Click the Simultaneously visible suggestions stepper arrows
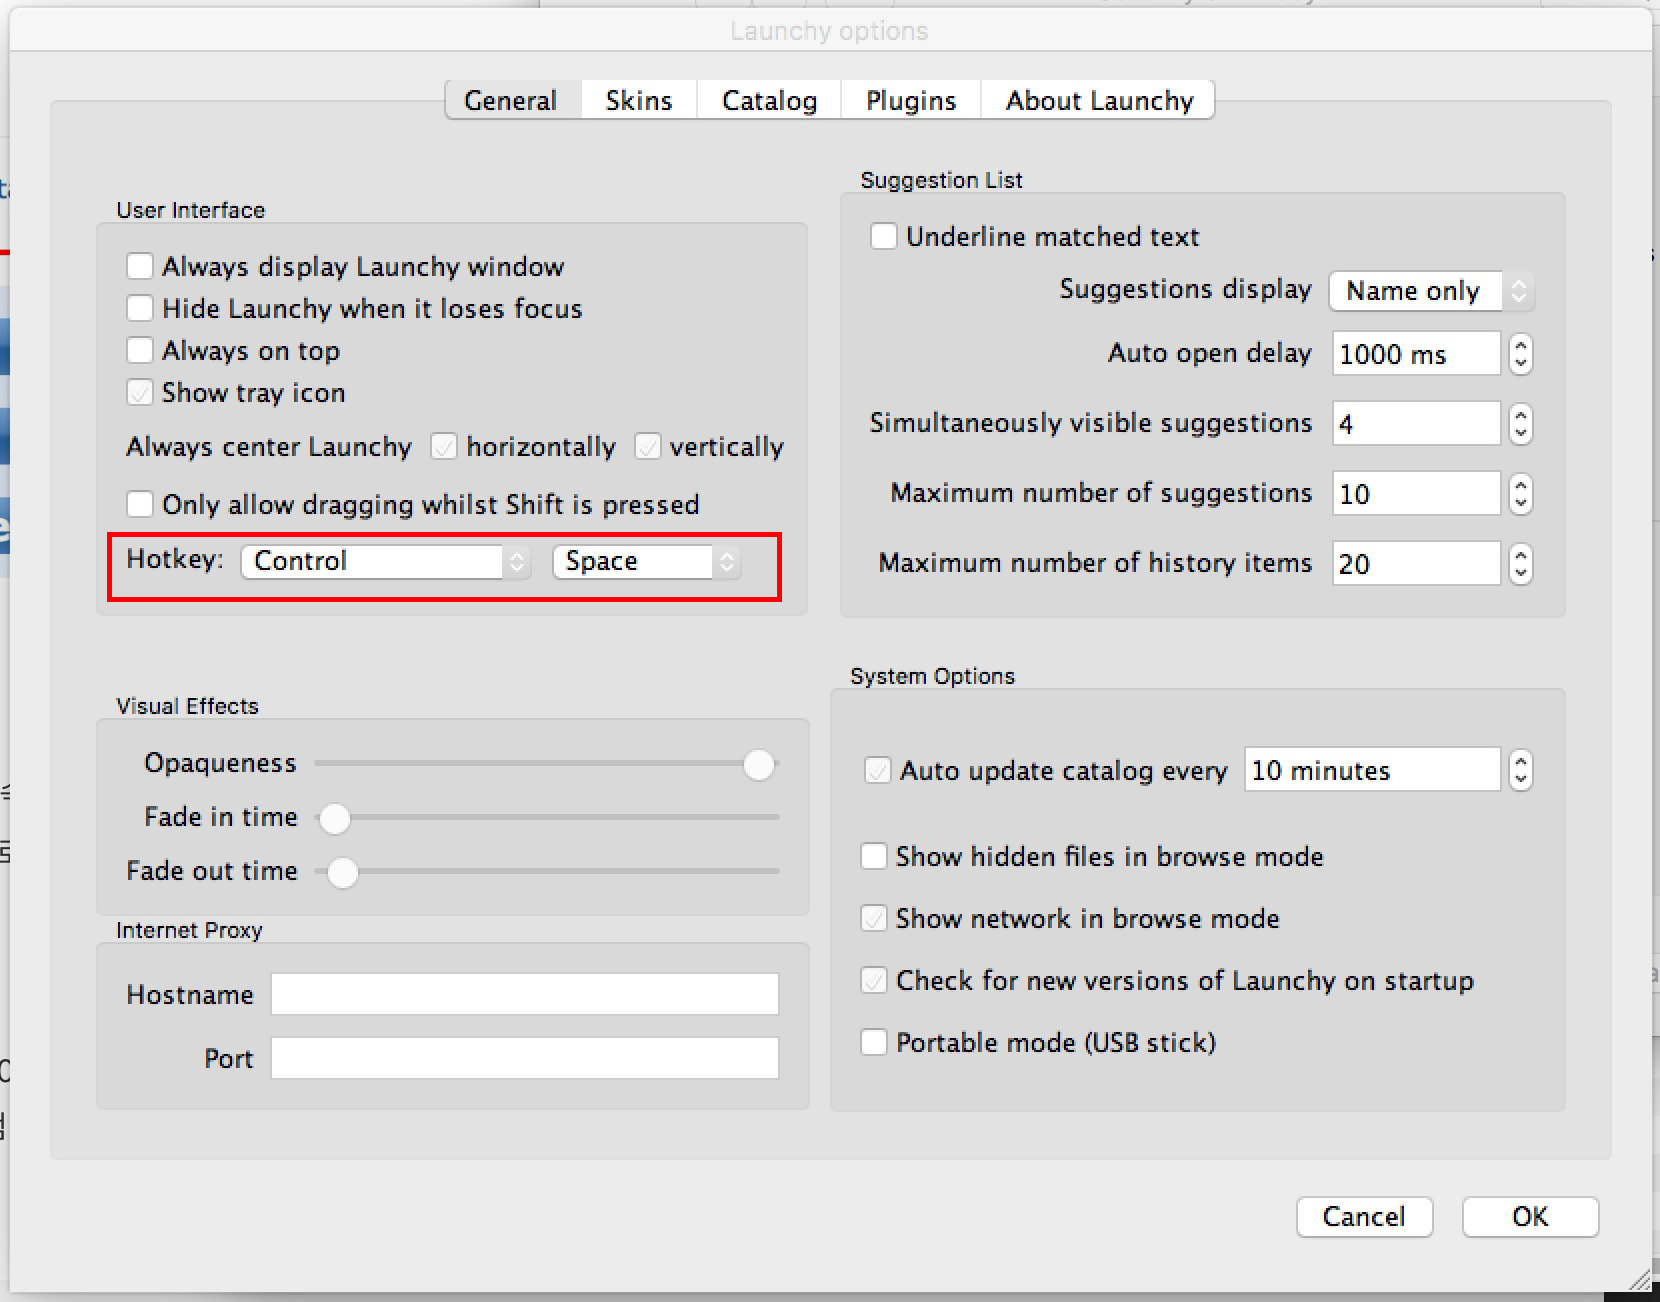Image resolution: width=1660 pixels, height=1302 pixels. click(x=1520, y=424)
